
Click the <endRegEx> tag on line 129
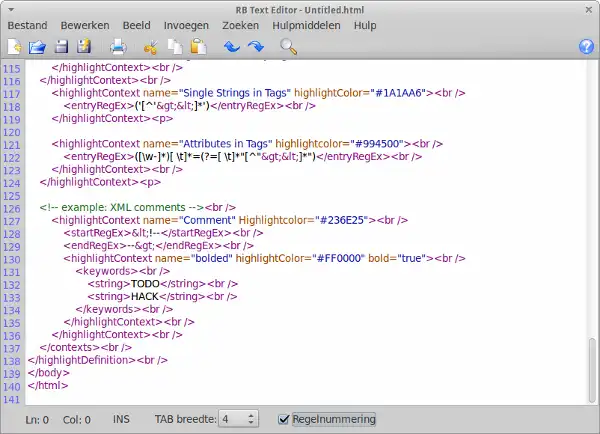pos(95,245)
